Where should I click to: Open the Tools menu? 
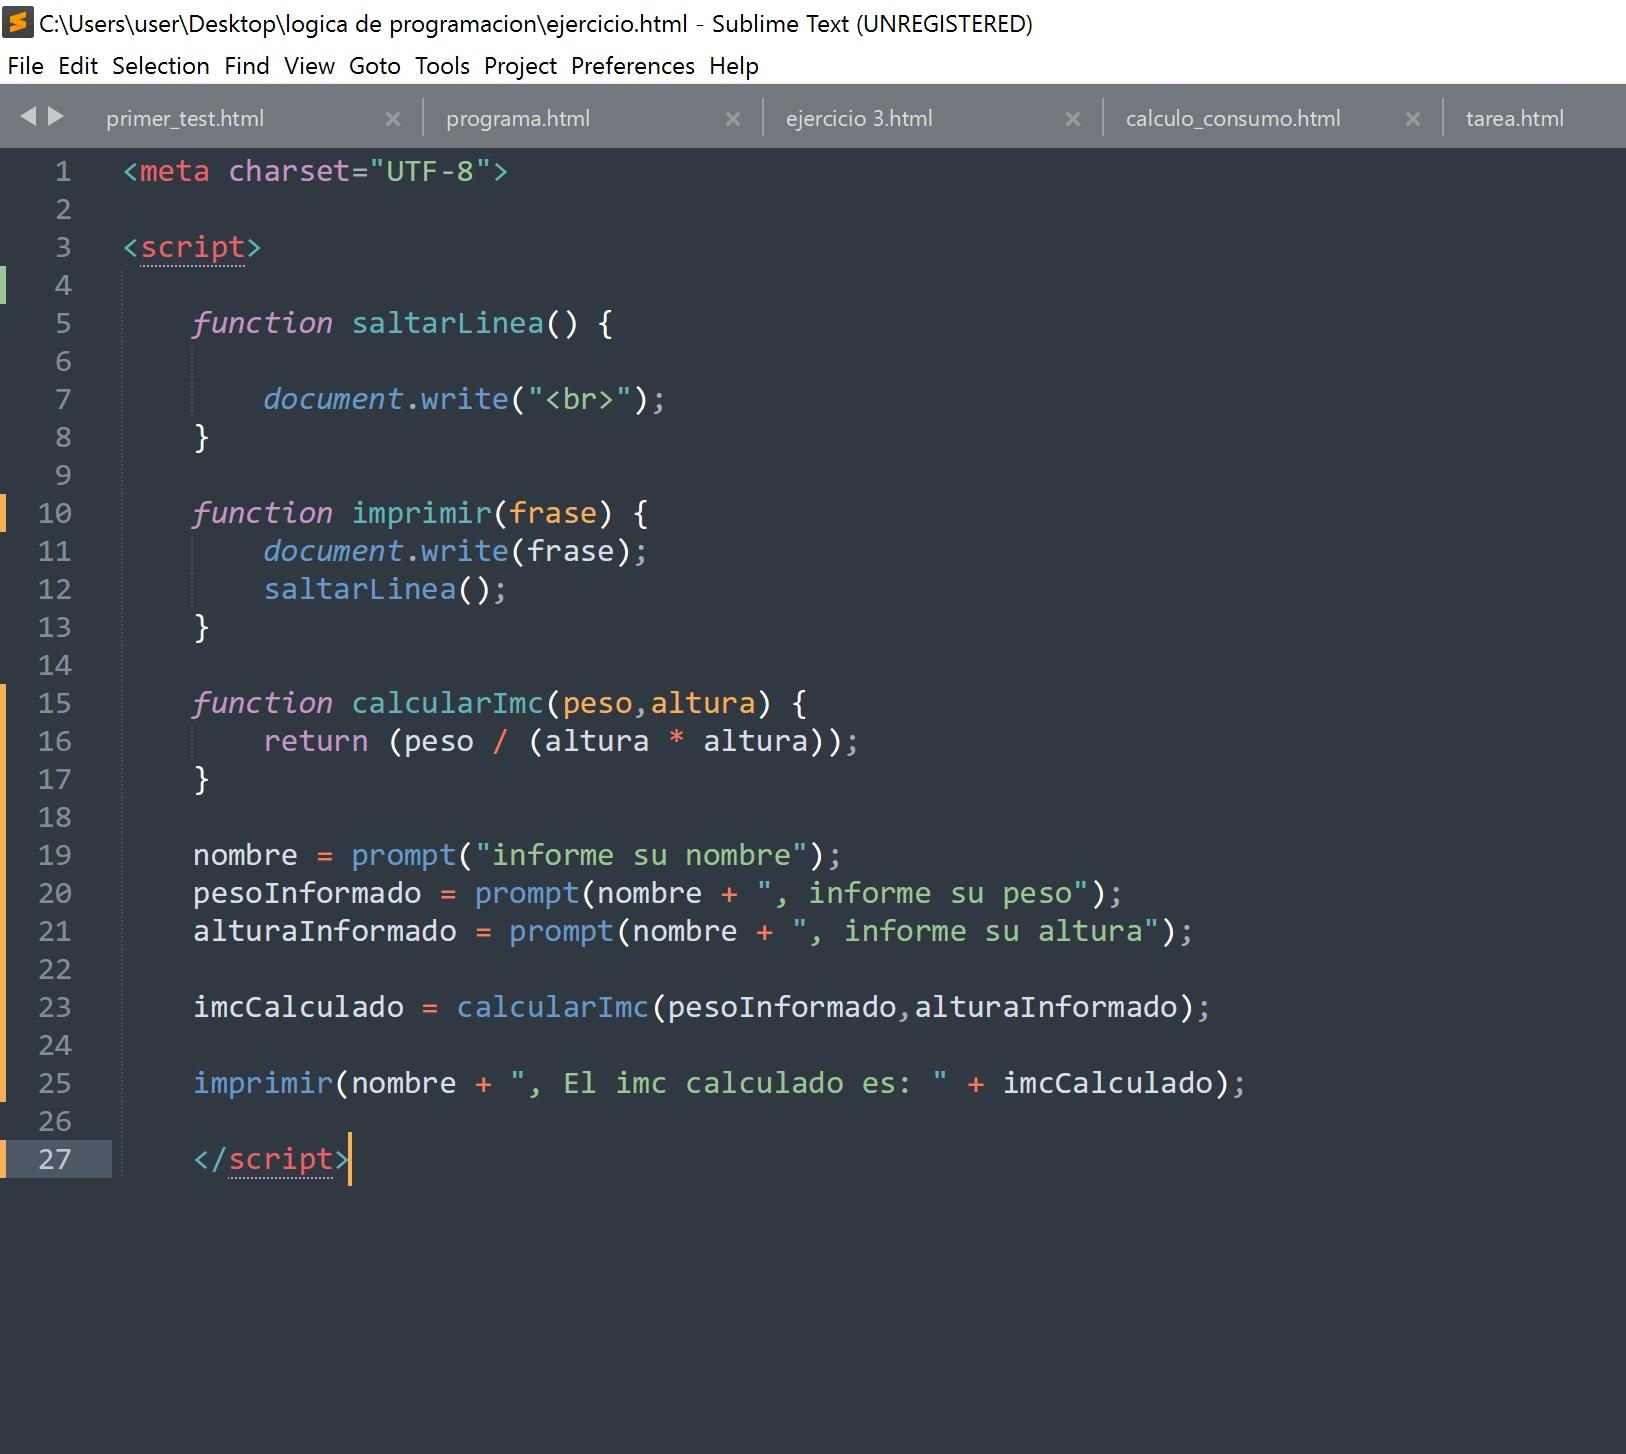tap(443, 66)
